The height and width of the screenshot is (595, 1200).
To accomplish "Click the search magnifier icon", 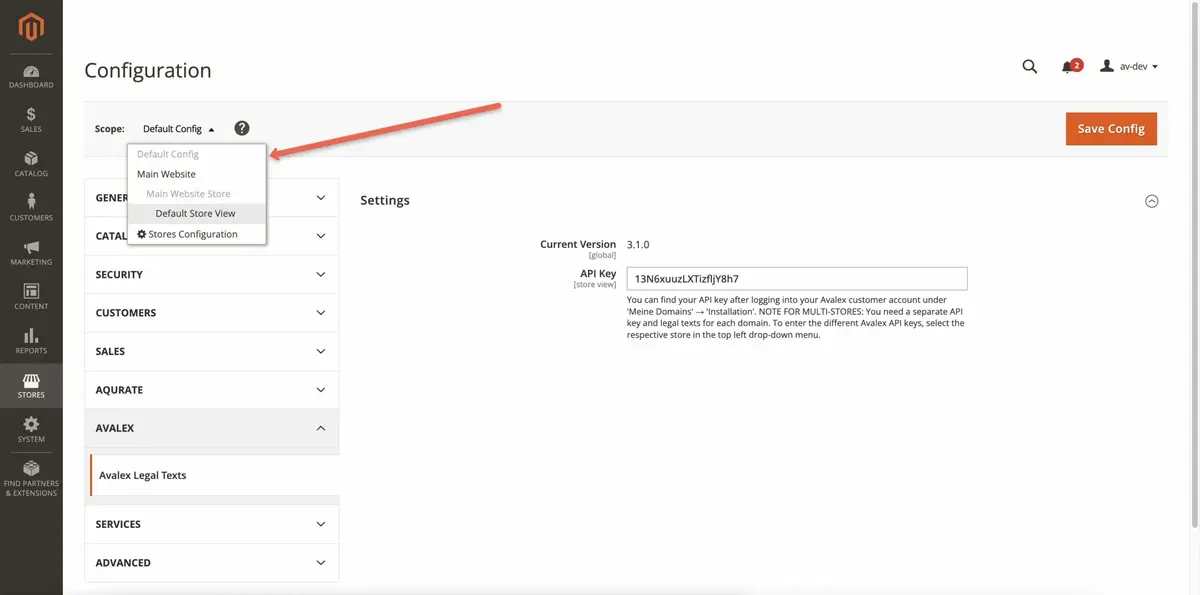I will [1029, 67].
